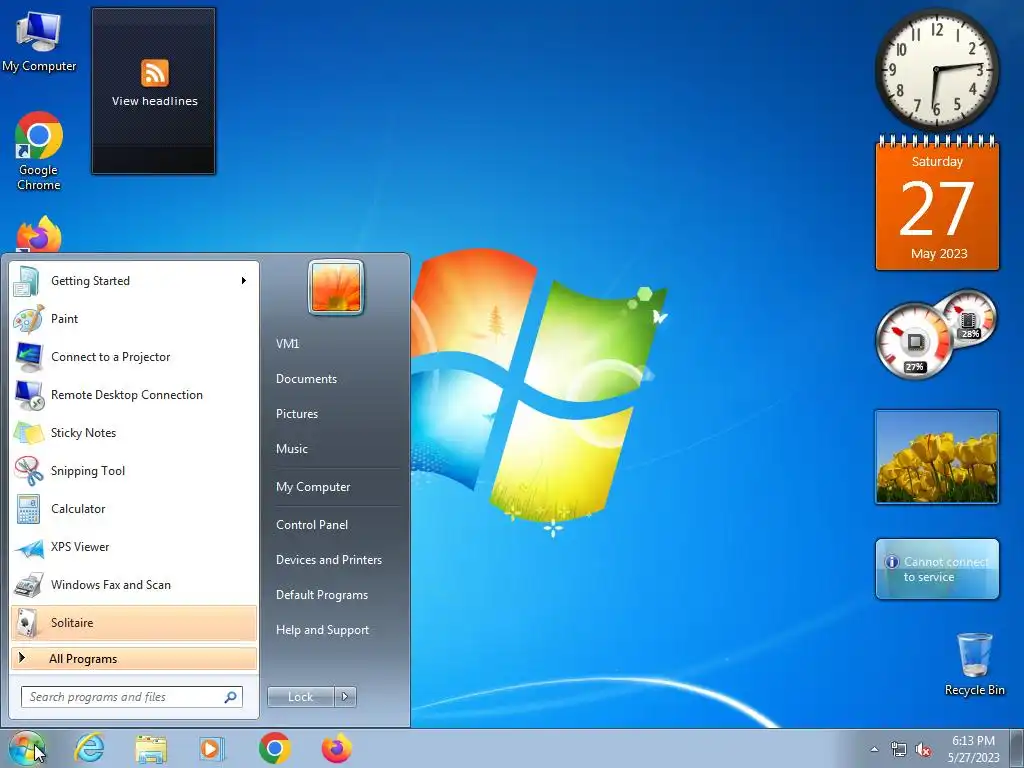1024x768 pixels.
Task: Show hidden system tray icons
Action: 874,750
